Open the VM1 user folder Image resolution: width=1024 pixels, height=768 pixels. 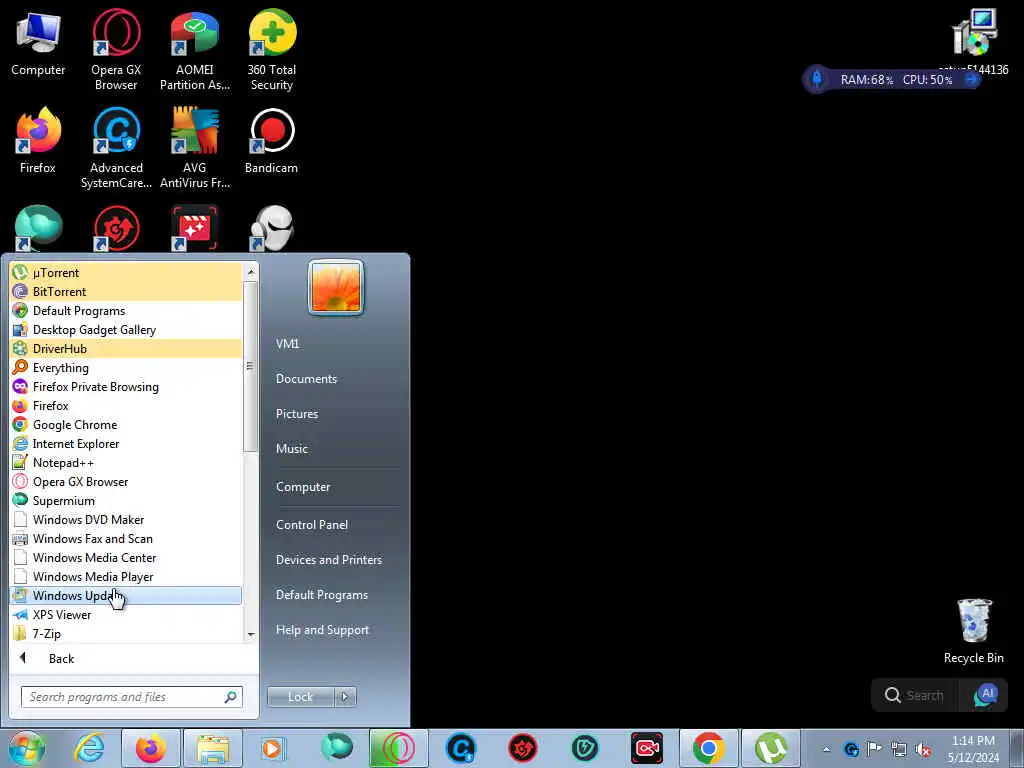[x=287, y=344]
